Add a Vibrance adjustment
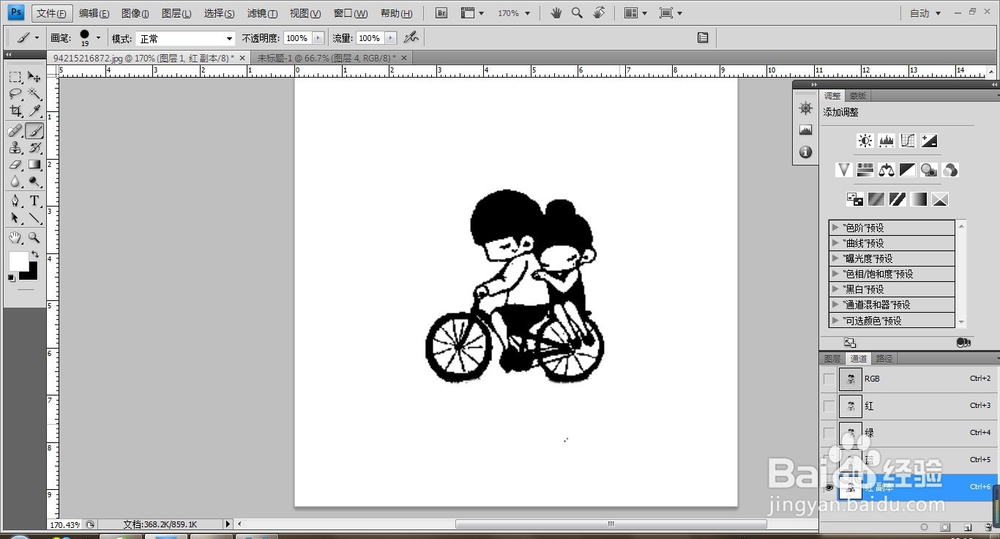The image size is (1000, 539). pyautogui.click(x=844, y=170)
